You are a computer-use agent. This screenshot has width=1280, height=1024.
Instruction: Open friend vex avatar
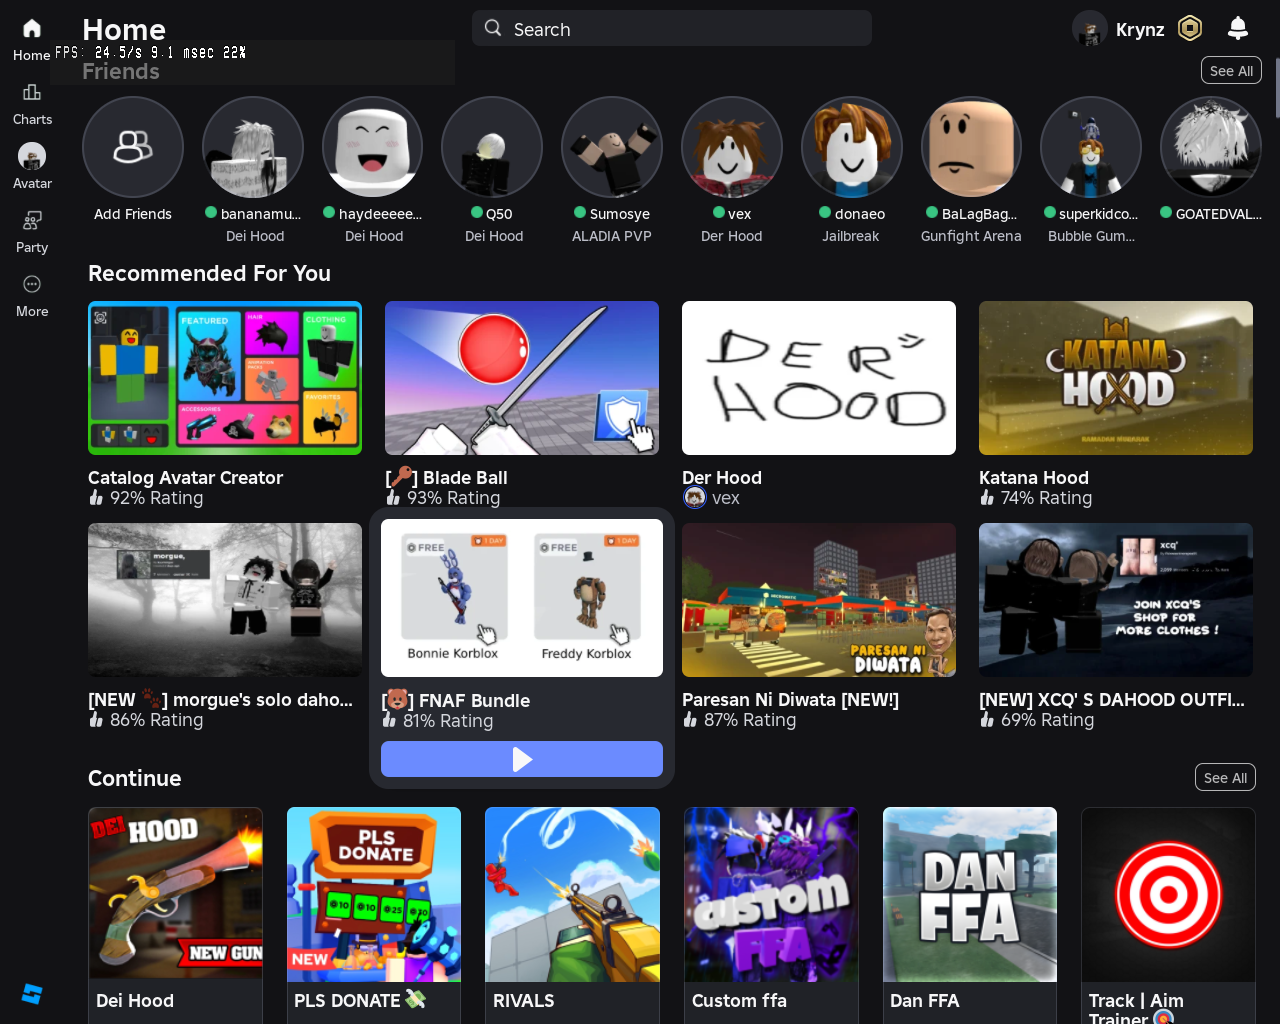[732, 147]
